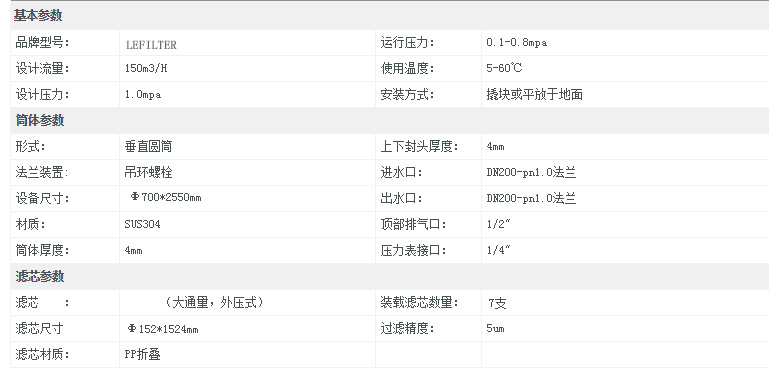The height and width of the screenshot is (376, 769).
Task: Select the LEFILTER brand model value
Action: [x=151, y=45]
